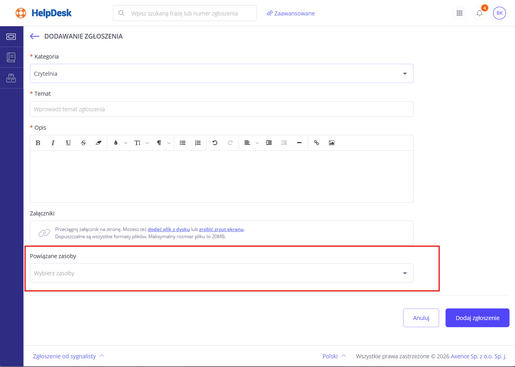Open the Kategoria dropdown showing Czytelnia
The height and width of the screenshot is (367, 515).
point(222,73)
